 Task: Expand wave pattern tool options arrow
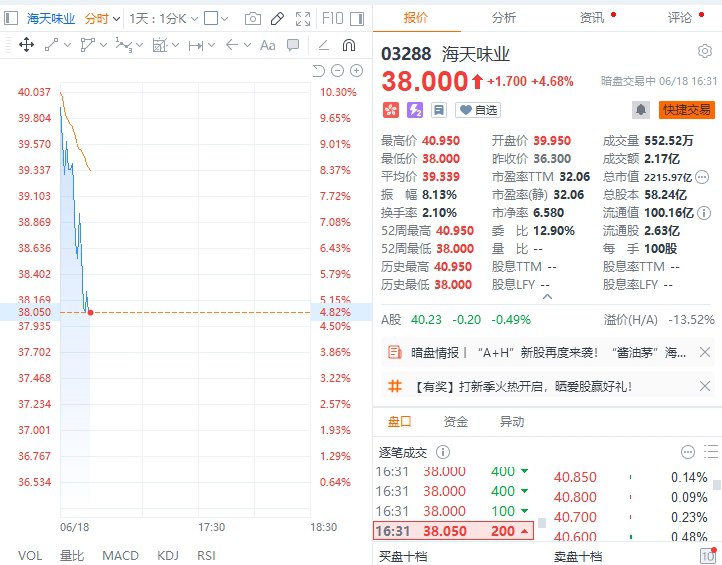point(140,45)
